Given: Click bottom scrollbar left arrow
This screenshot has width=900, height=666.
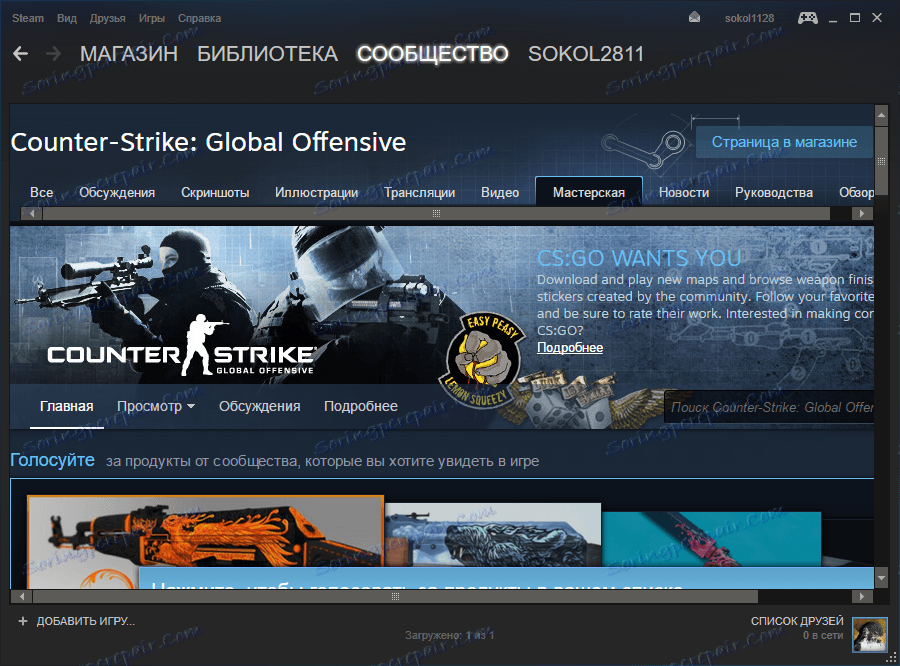Looking at the screenshot, I should 22,597.
